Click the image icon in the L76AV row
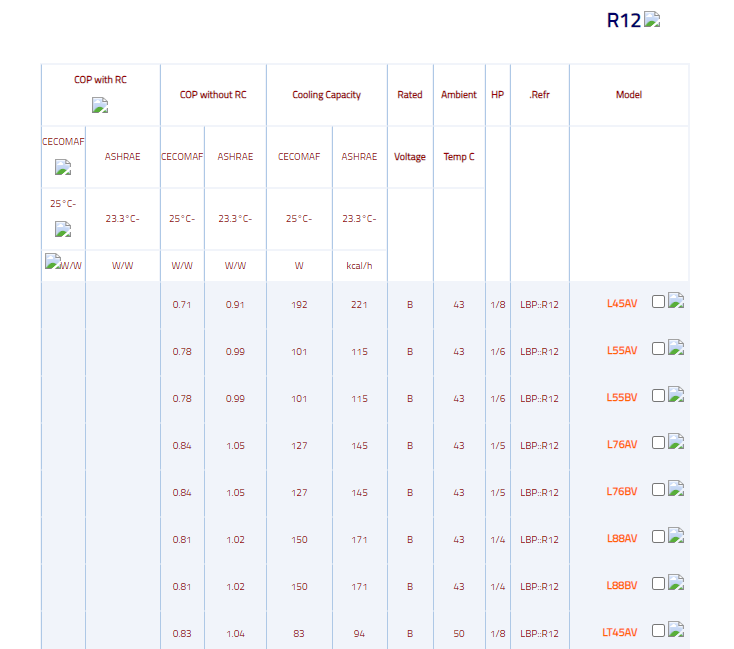Screen dimensions: 734x649 point(676,443)
